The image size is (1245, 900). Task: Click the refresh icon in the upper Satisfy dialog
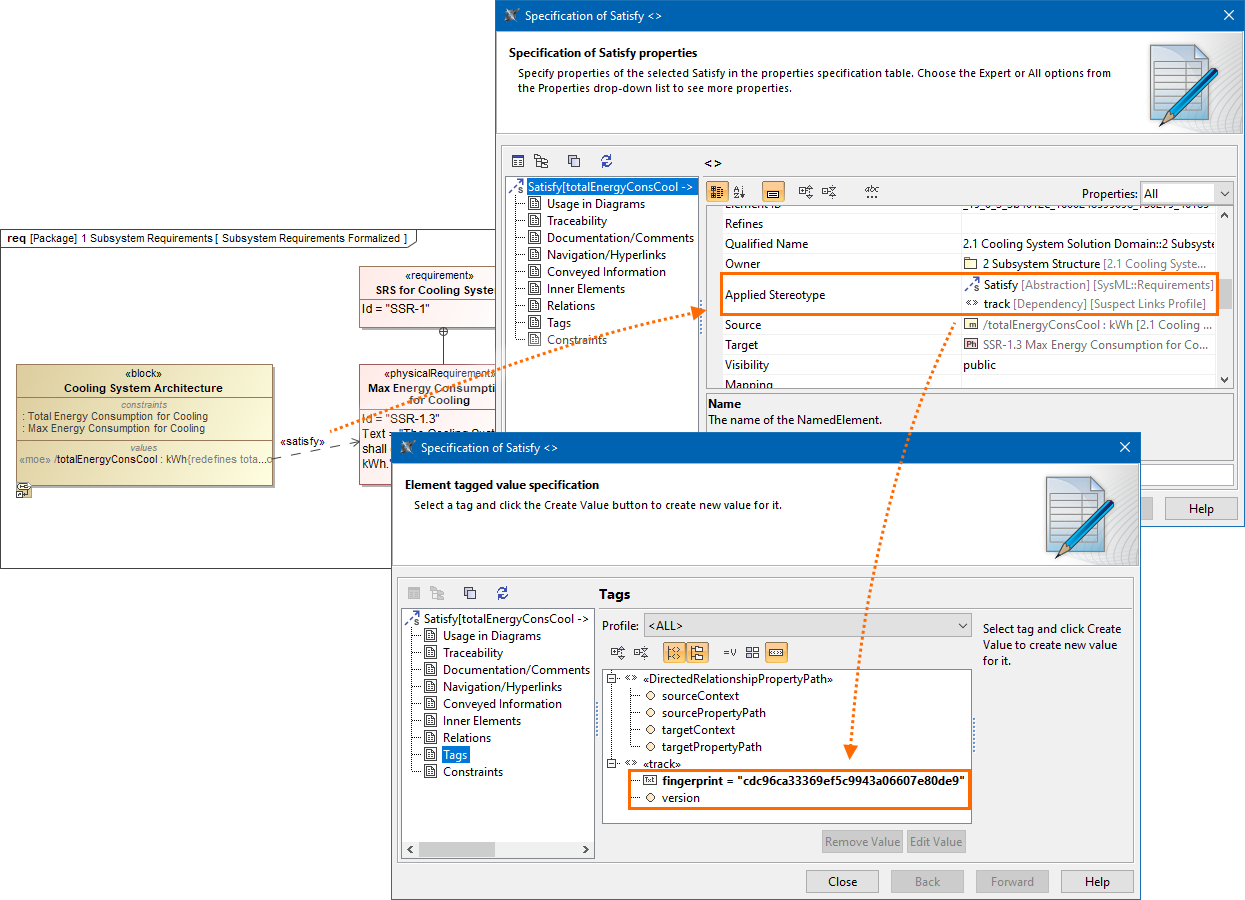(606, 161)
